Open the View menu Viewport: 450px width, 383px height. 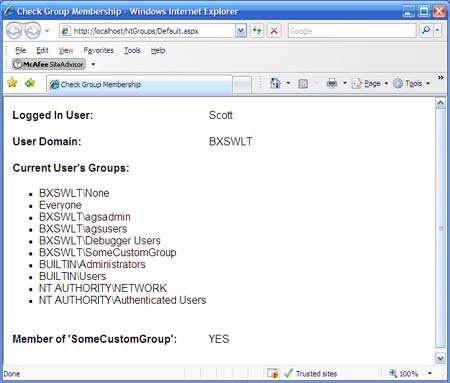66,50
